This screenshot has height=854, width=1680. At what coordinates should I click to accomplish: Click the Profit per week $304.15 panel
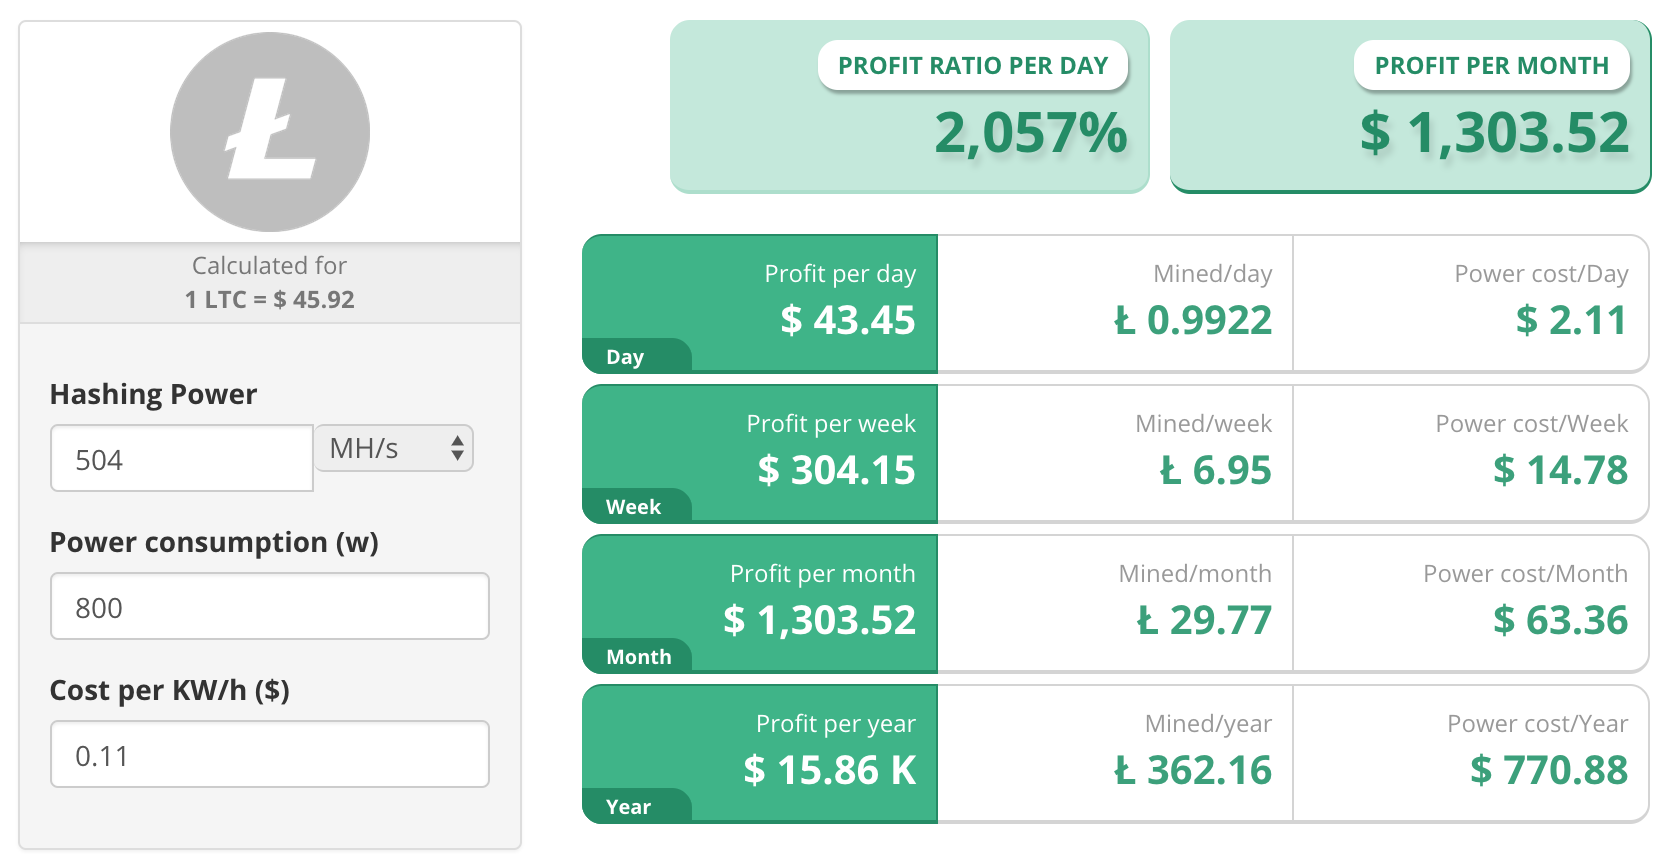[760, 454]
